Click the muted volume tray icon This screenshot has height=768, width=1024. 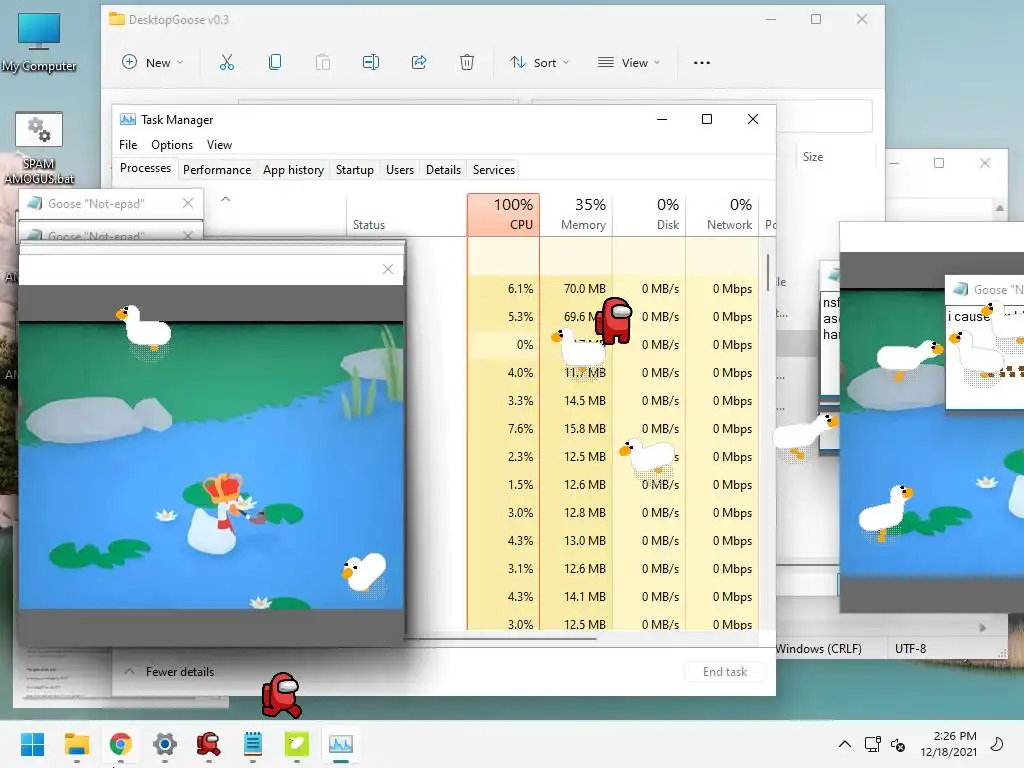coord(898,744)
